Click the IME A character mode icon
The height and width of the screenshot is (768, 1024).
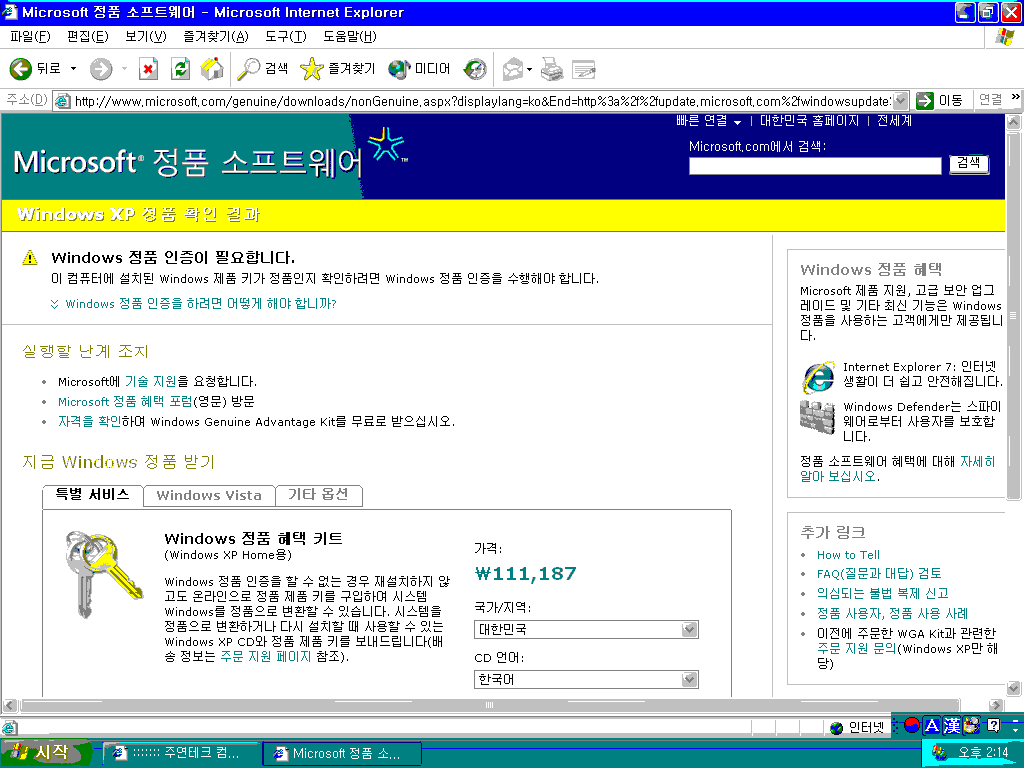pyautogui.click(x=932, y=726)
